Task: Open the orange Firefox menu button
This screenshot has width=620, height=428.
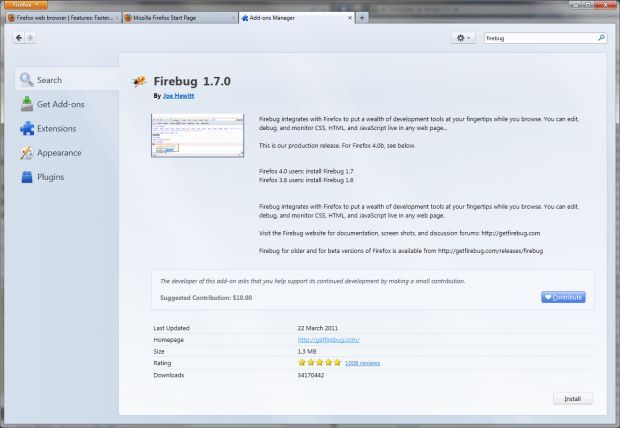Action: [x=26, y=4]
